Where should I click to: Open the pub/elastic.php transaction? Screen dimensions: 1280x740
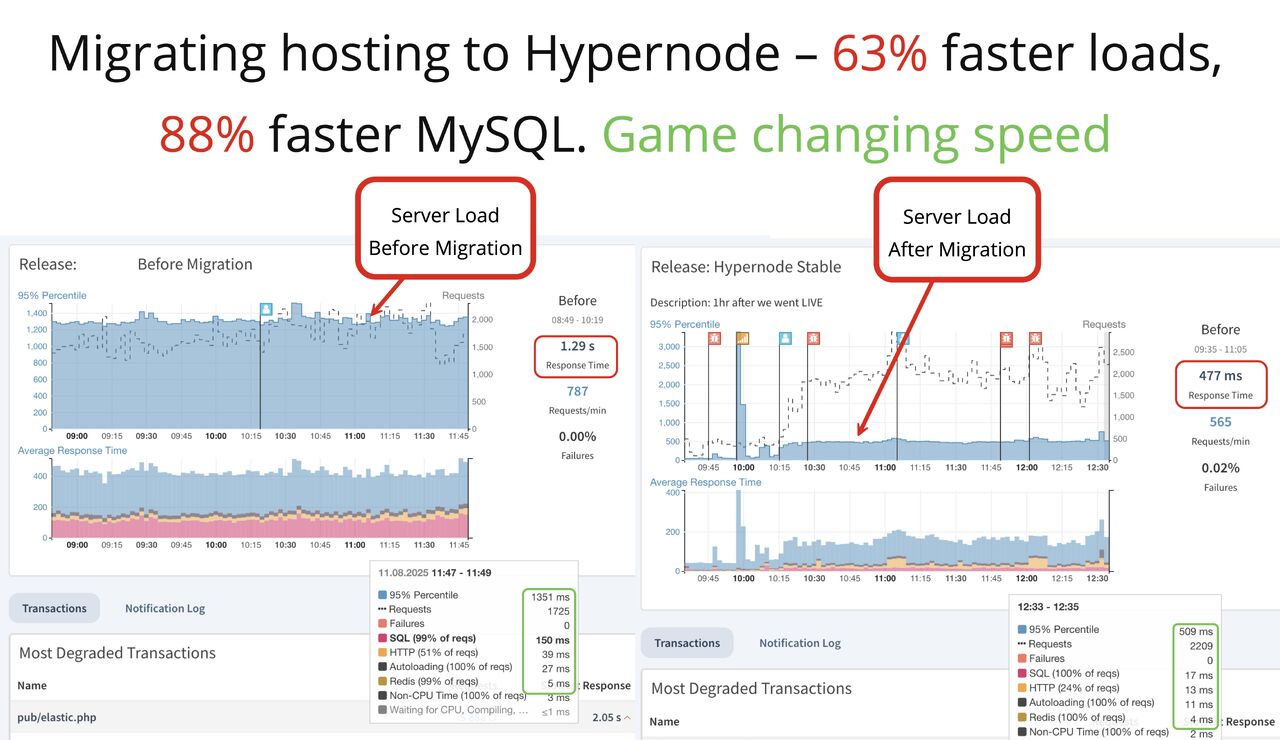tap(57, 718)
